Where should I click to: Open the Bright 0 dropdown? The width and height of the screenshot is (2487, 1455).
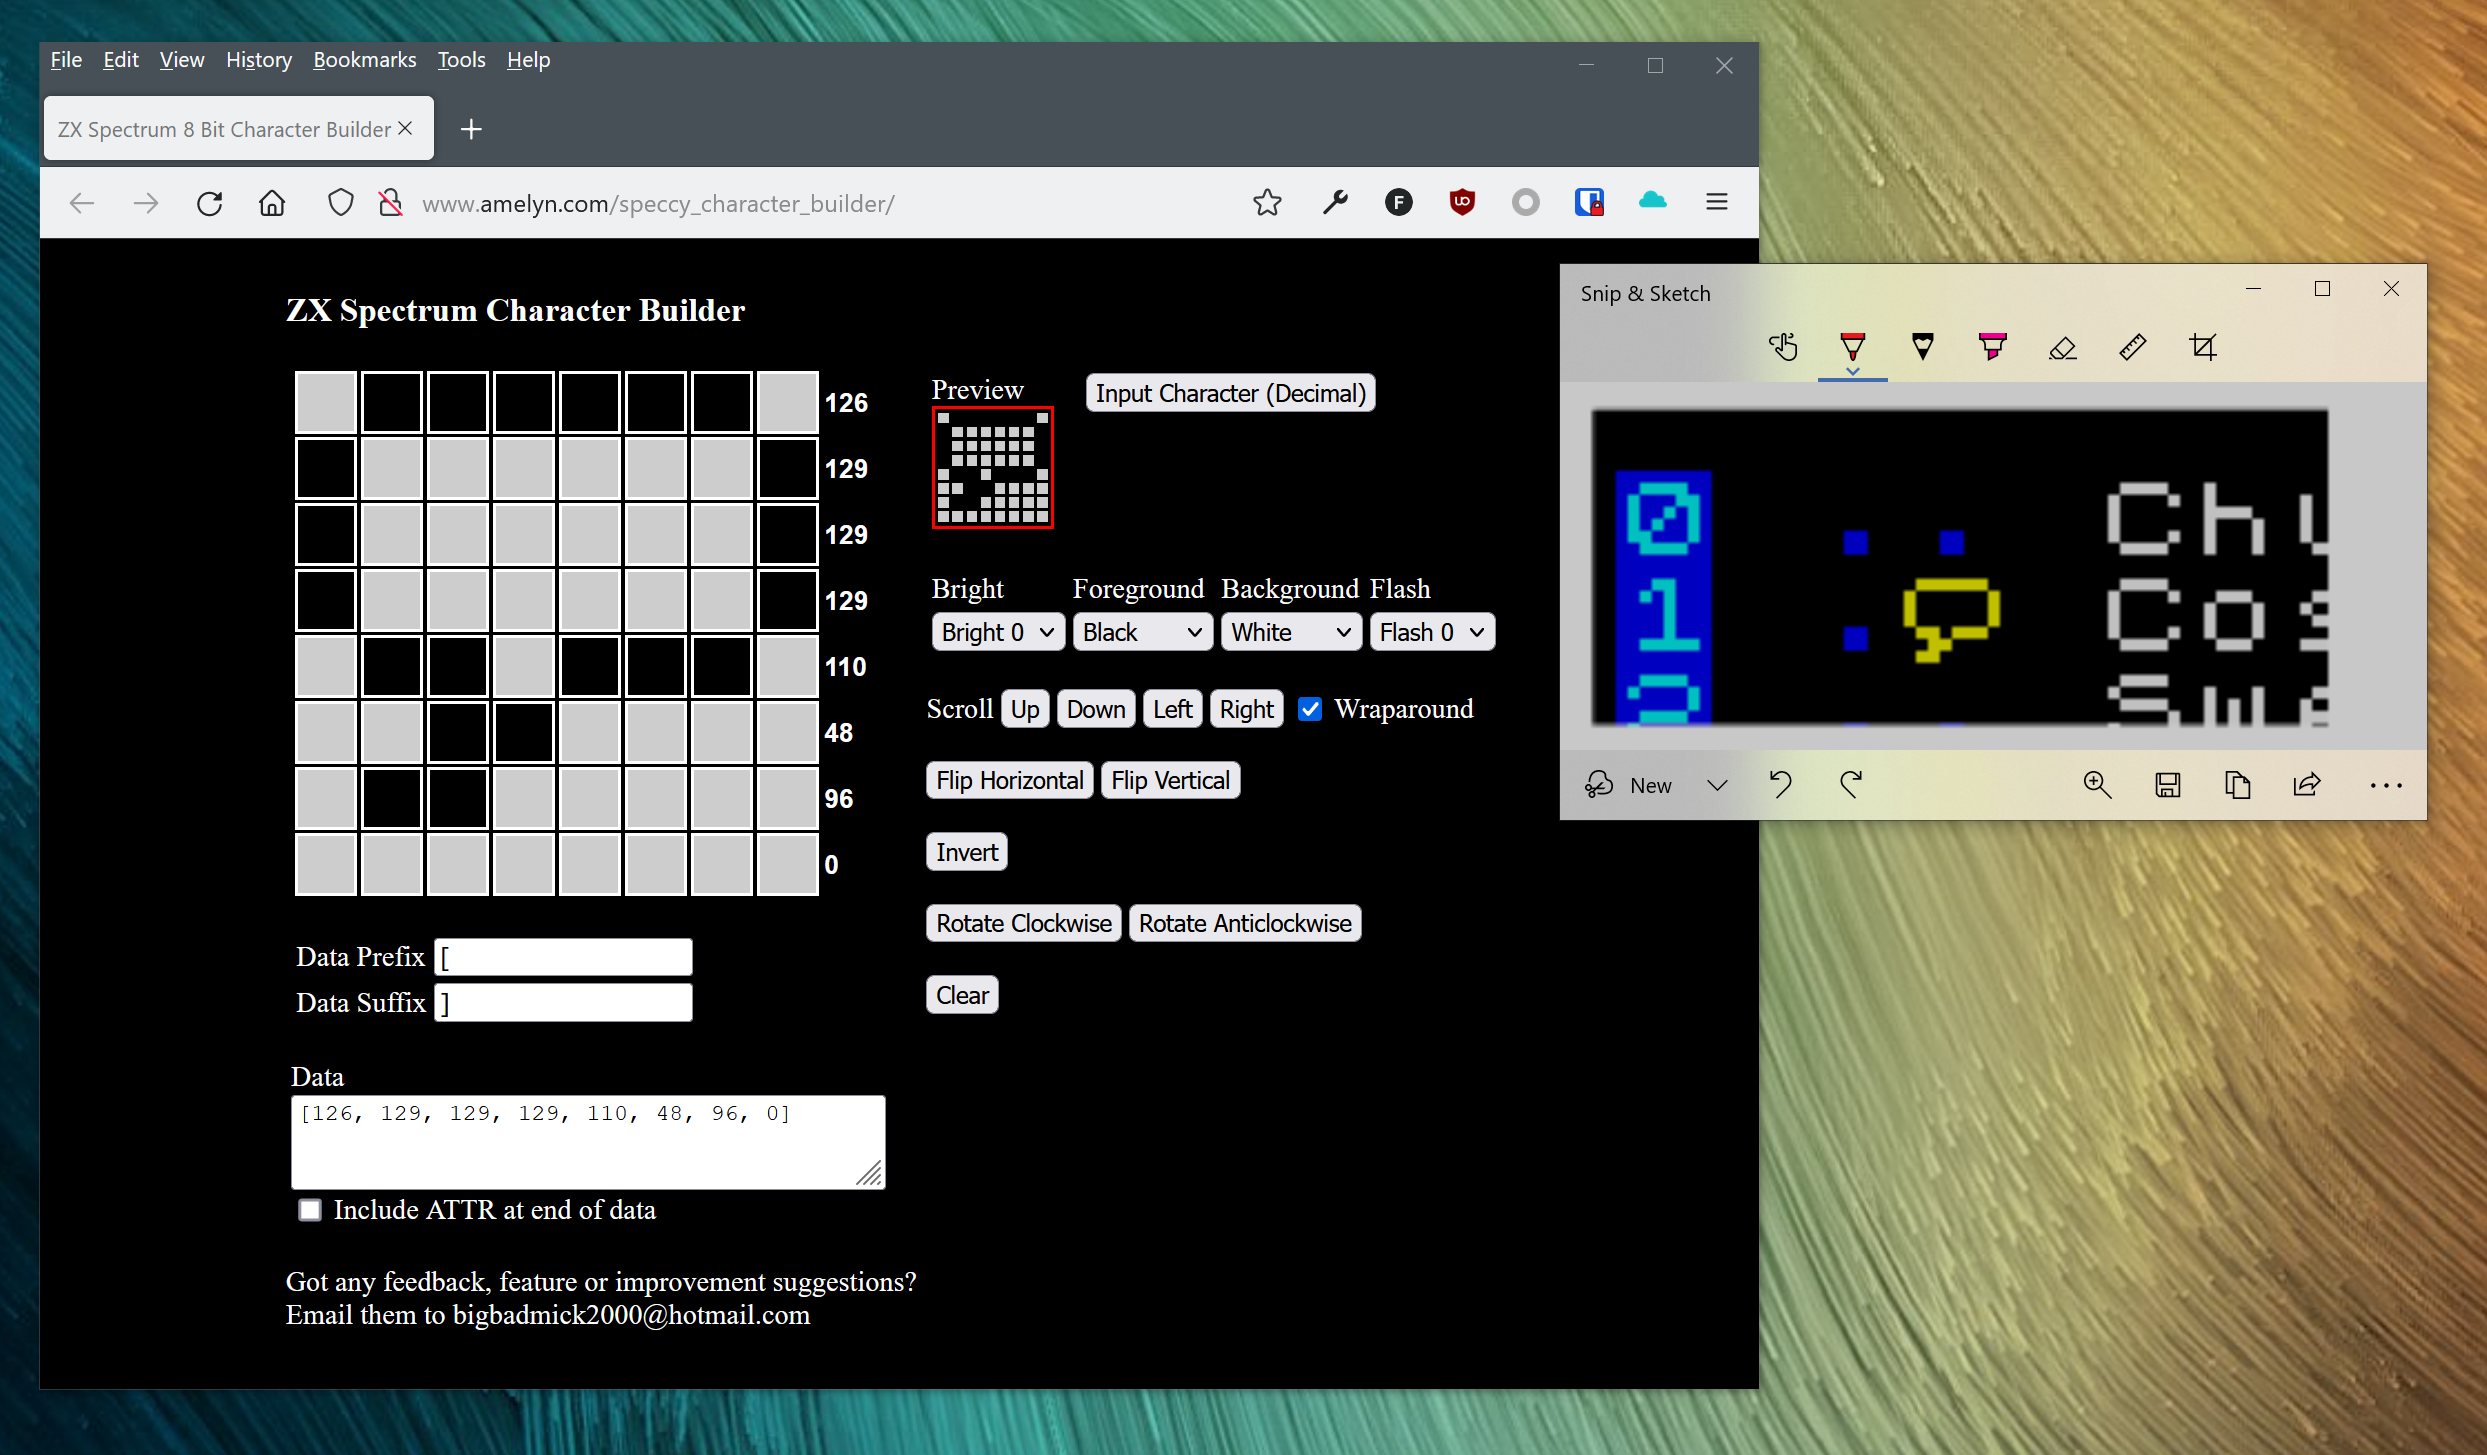click(x=997, y=632)
